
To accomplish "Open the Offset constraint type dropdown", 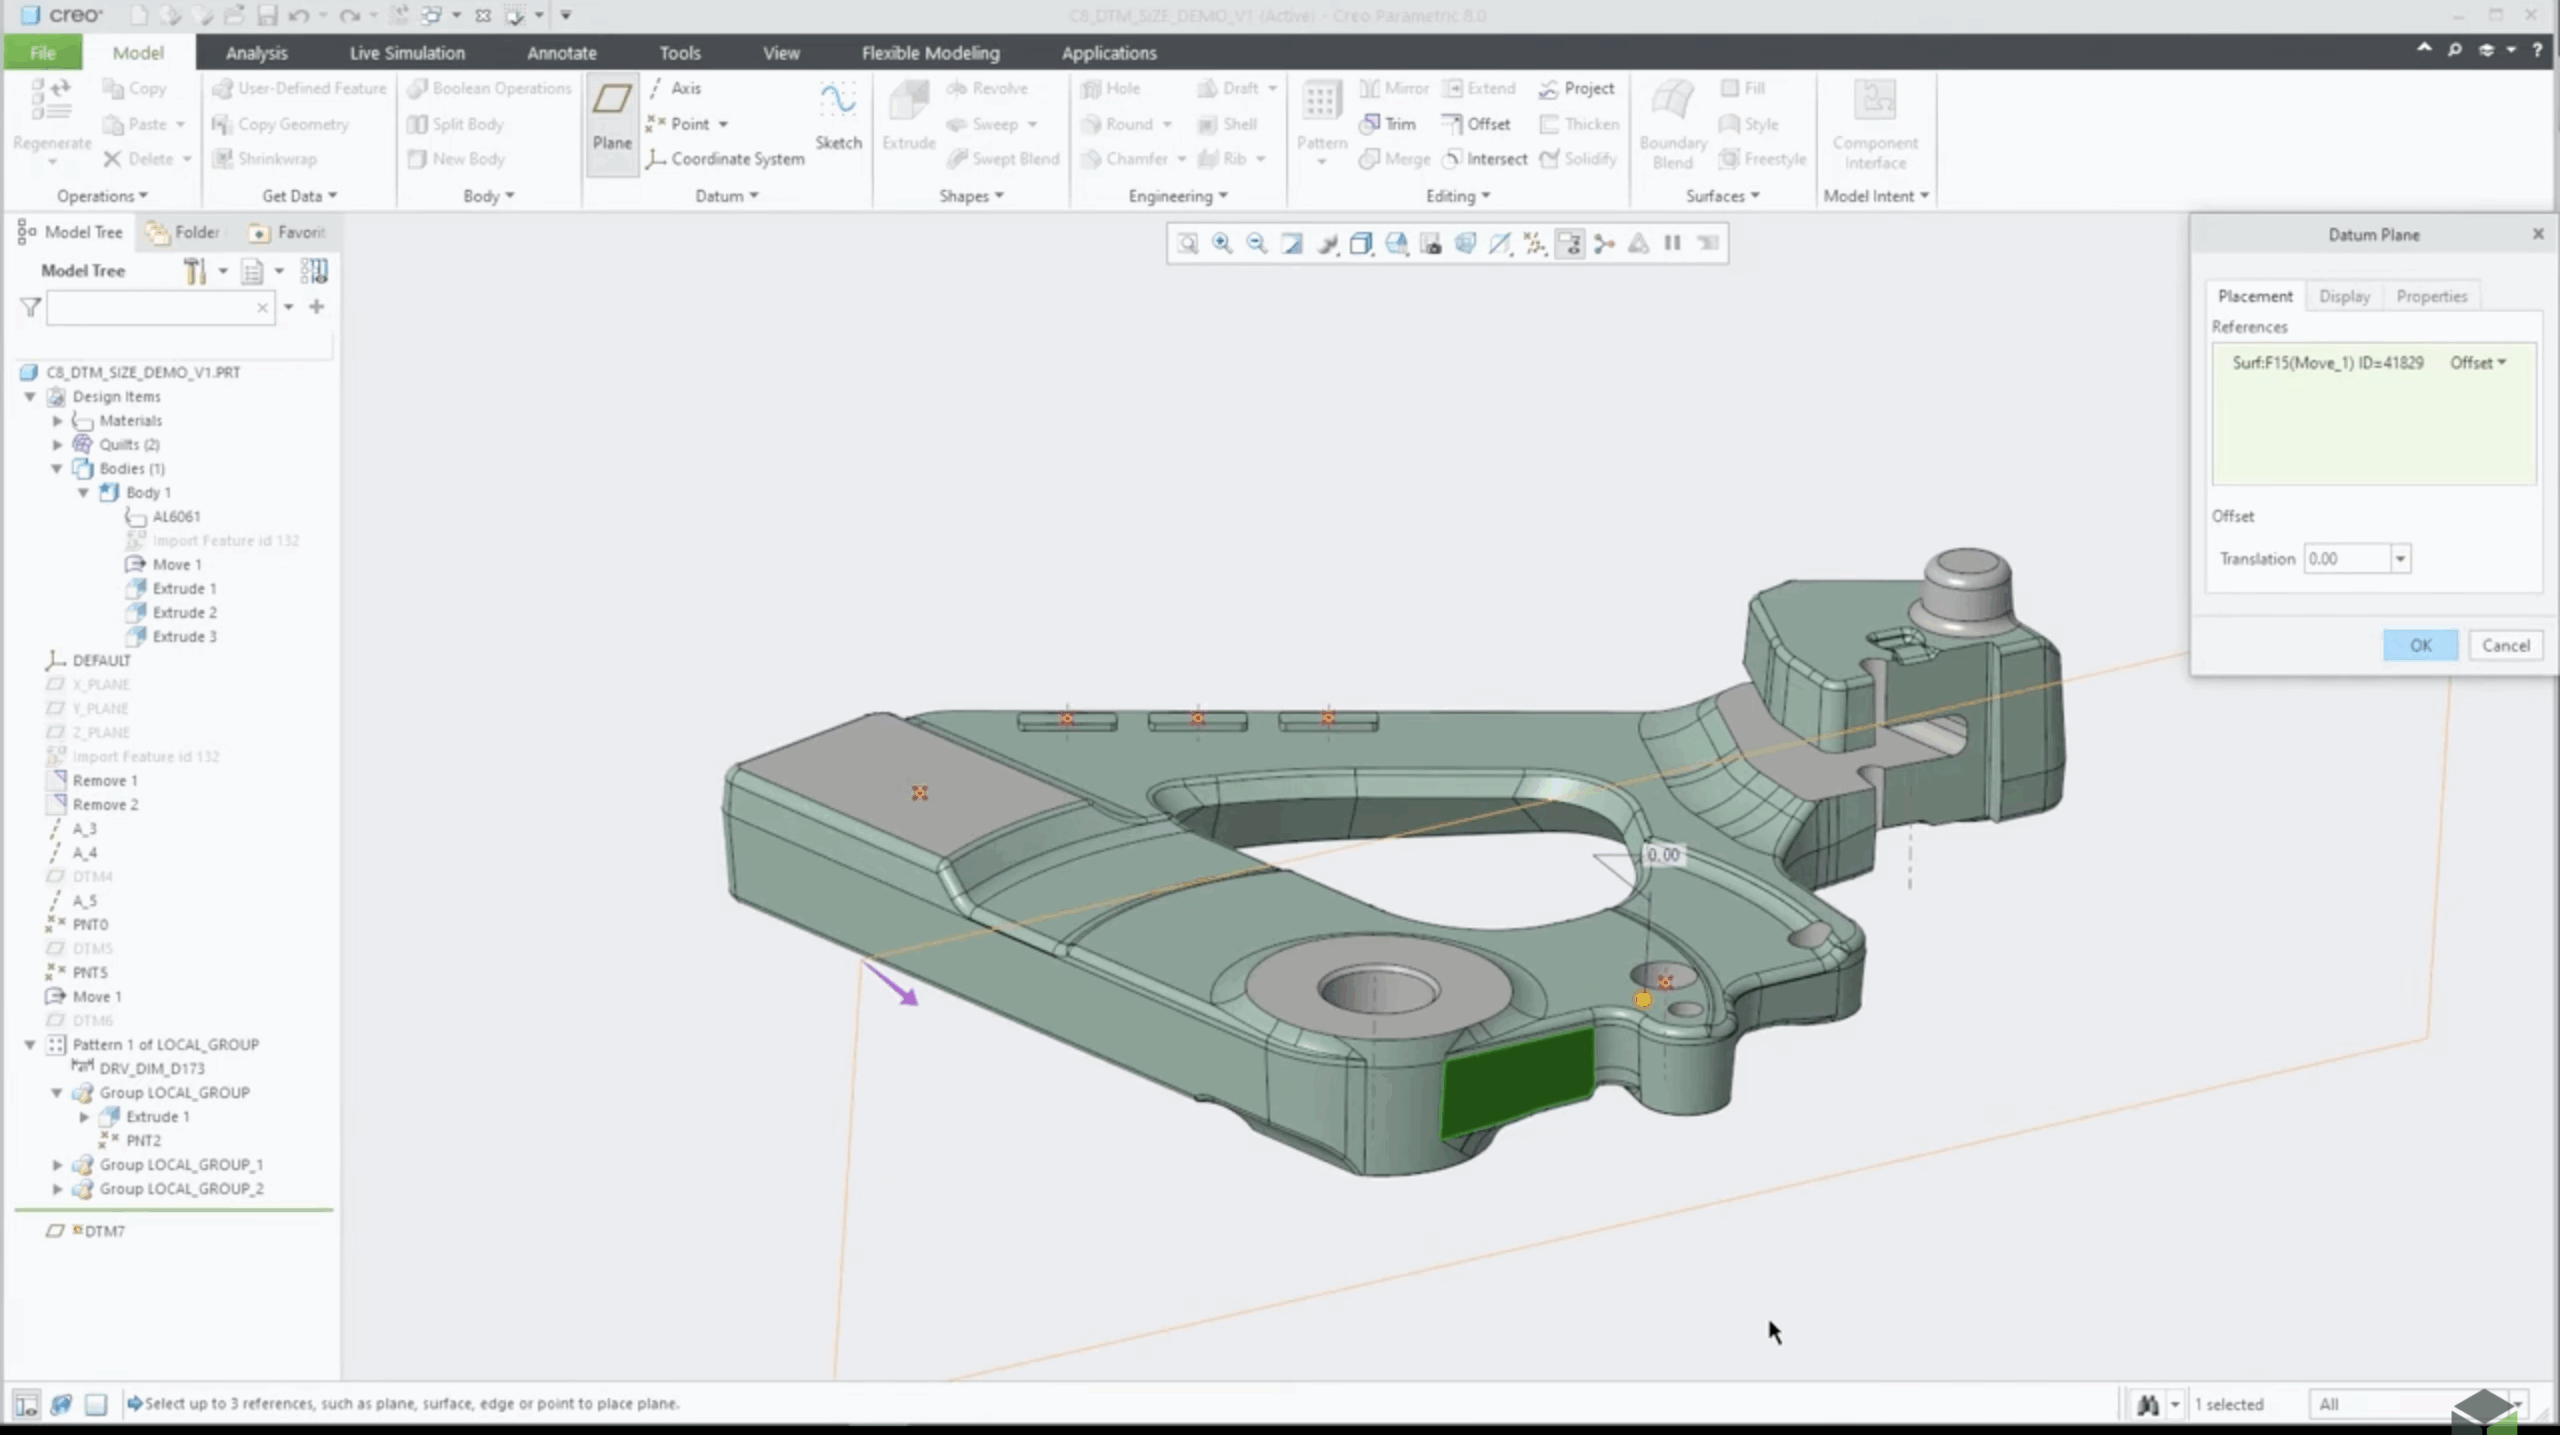I will pyautogui.click(x=2478, y=363).
